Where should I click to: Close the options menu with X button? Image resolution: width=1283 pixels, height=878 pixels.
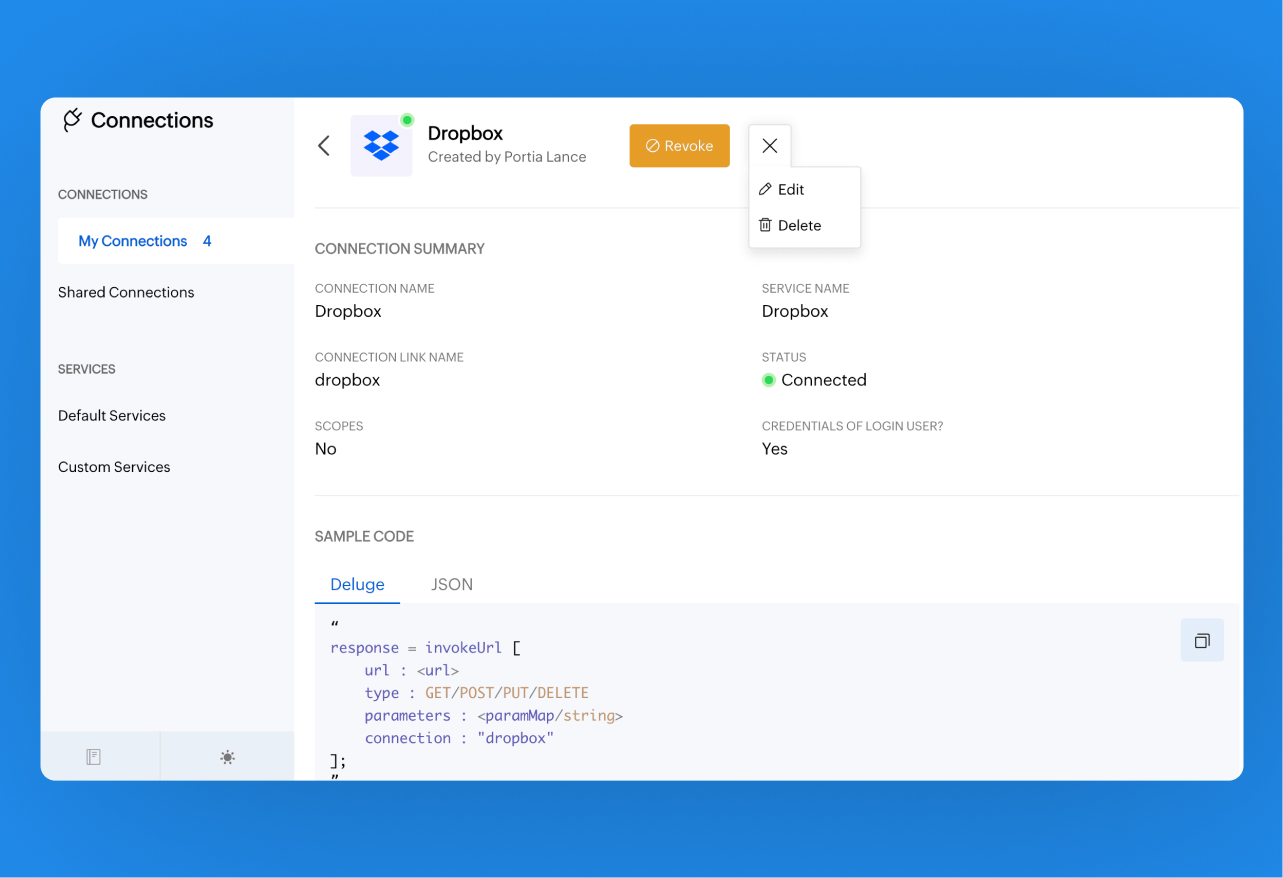coord(770,146)
